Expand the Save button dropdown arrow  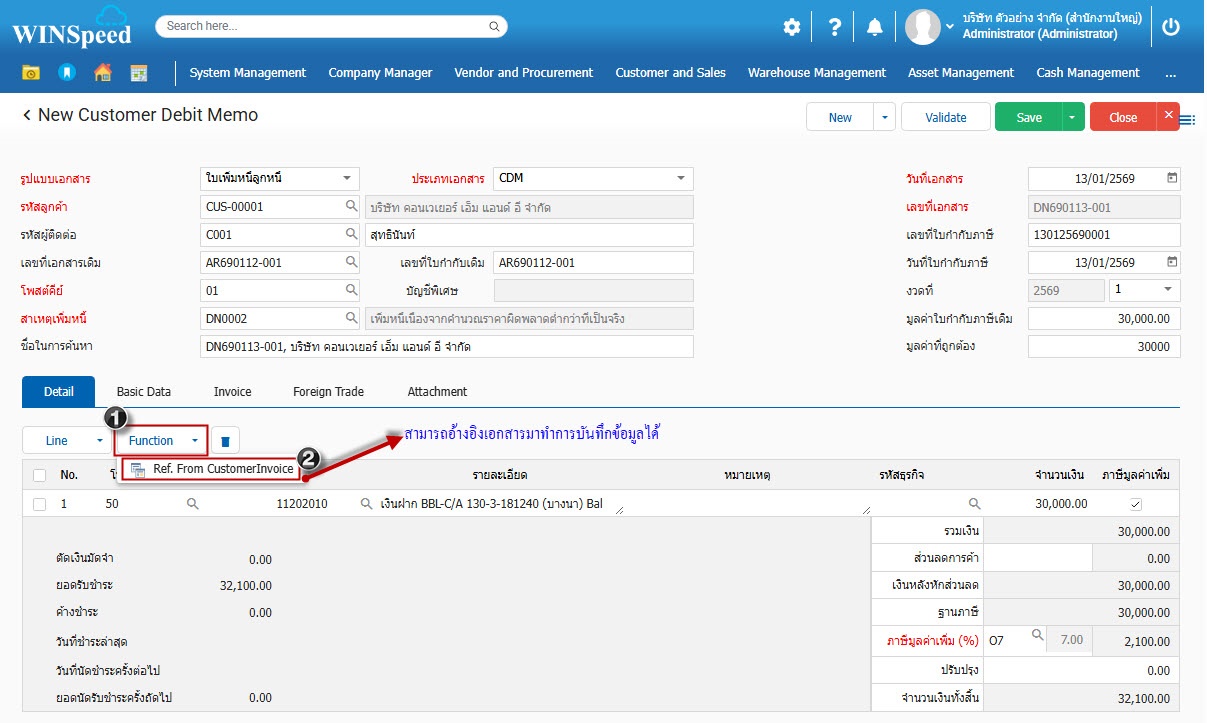[1071, 117]
